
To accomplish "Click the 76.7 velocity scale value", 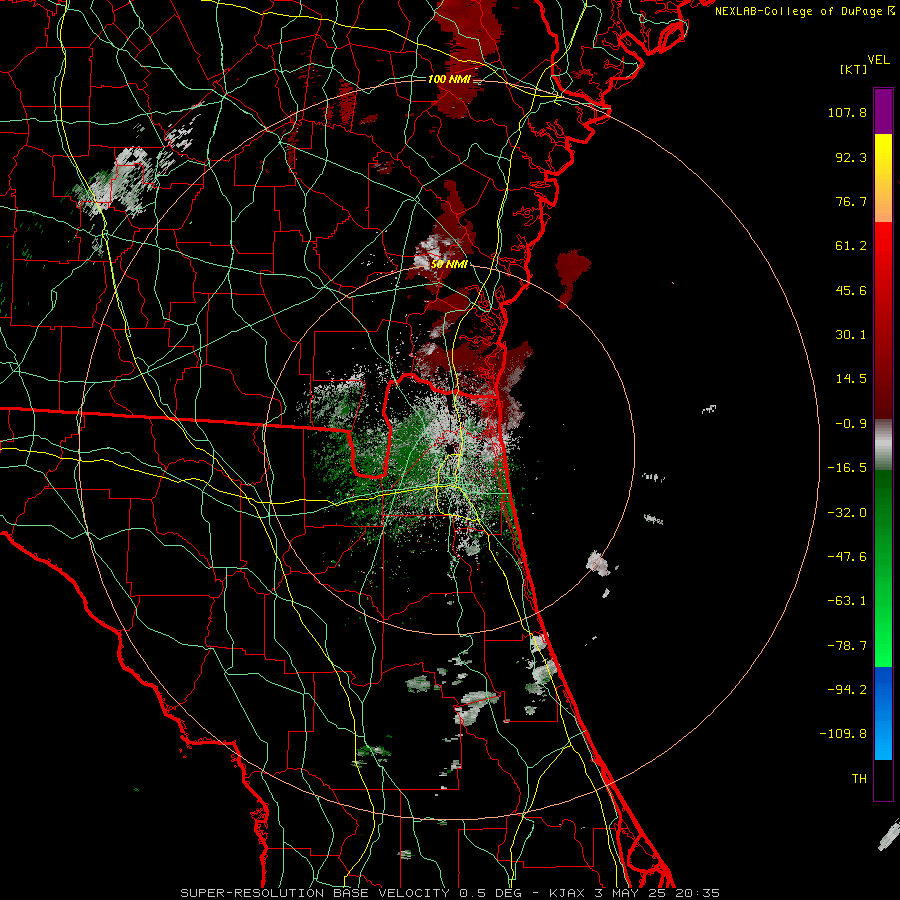I will (x=851, y=201).
